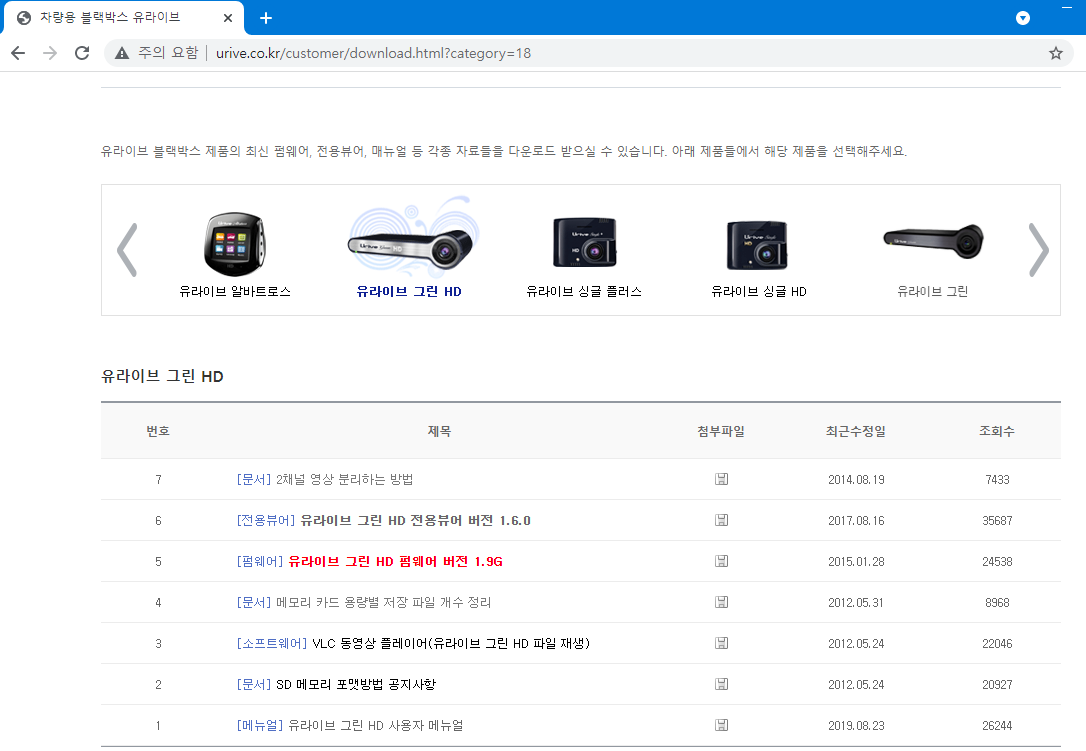Click the date 2019.08.23

tap(856, 725)
